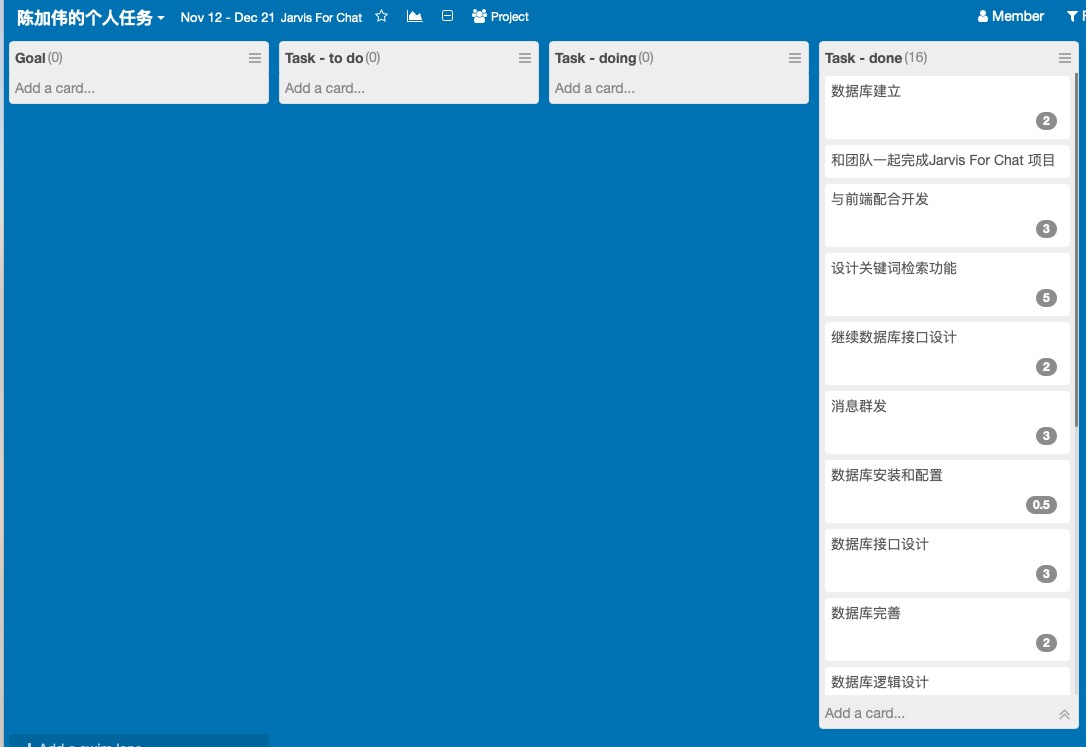1086x747 pixels.
Task: Click the filter funnel icon
Action: [x=1072, y=16]
